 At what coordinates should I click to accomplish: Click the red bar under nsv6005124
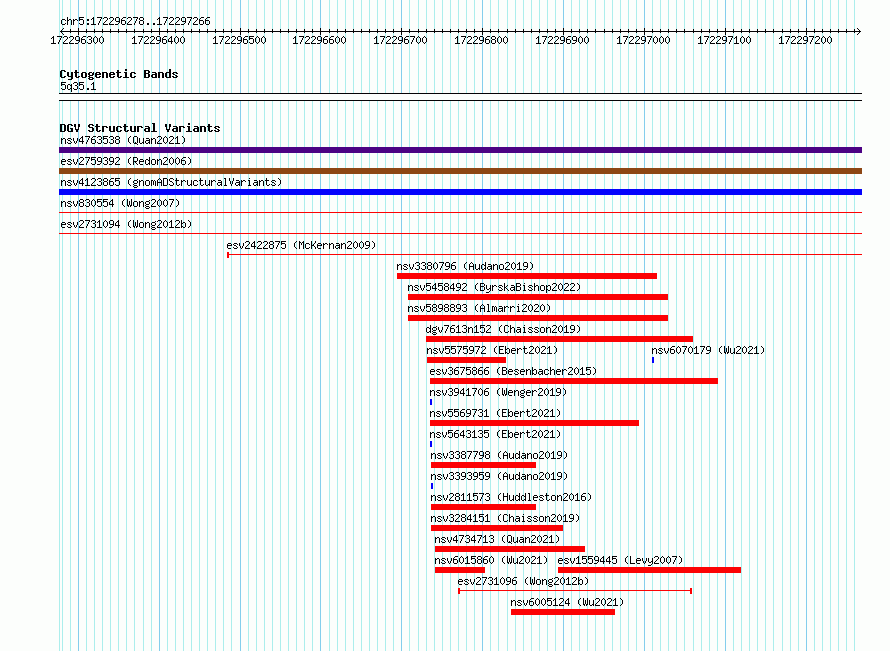pos(563,612)
